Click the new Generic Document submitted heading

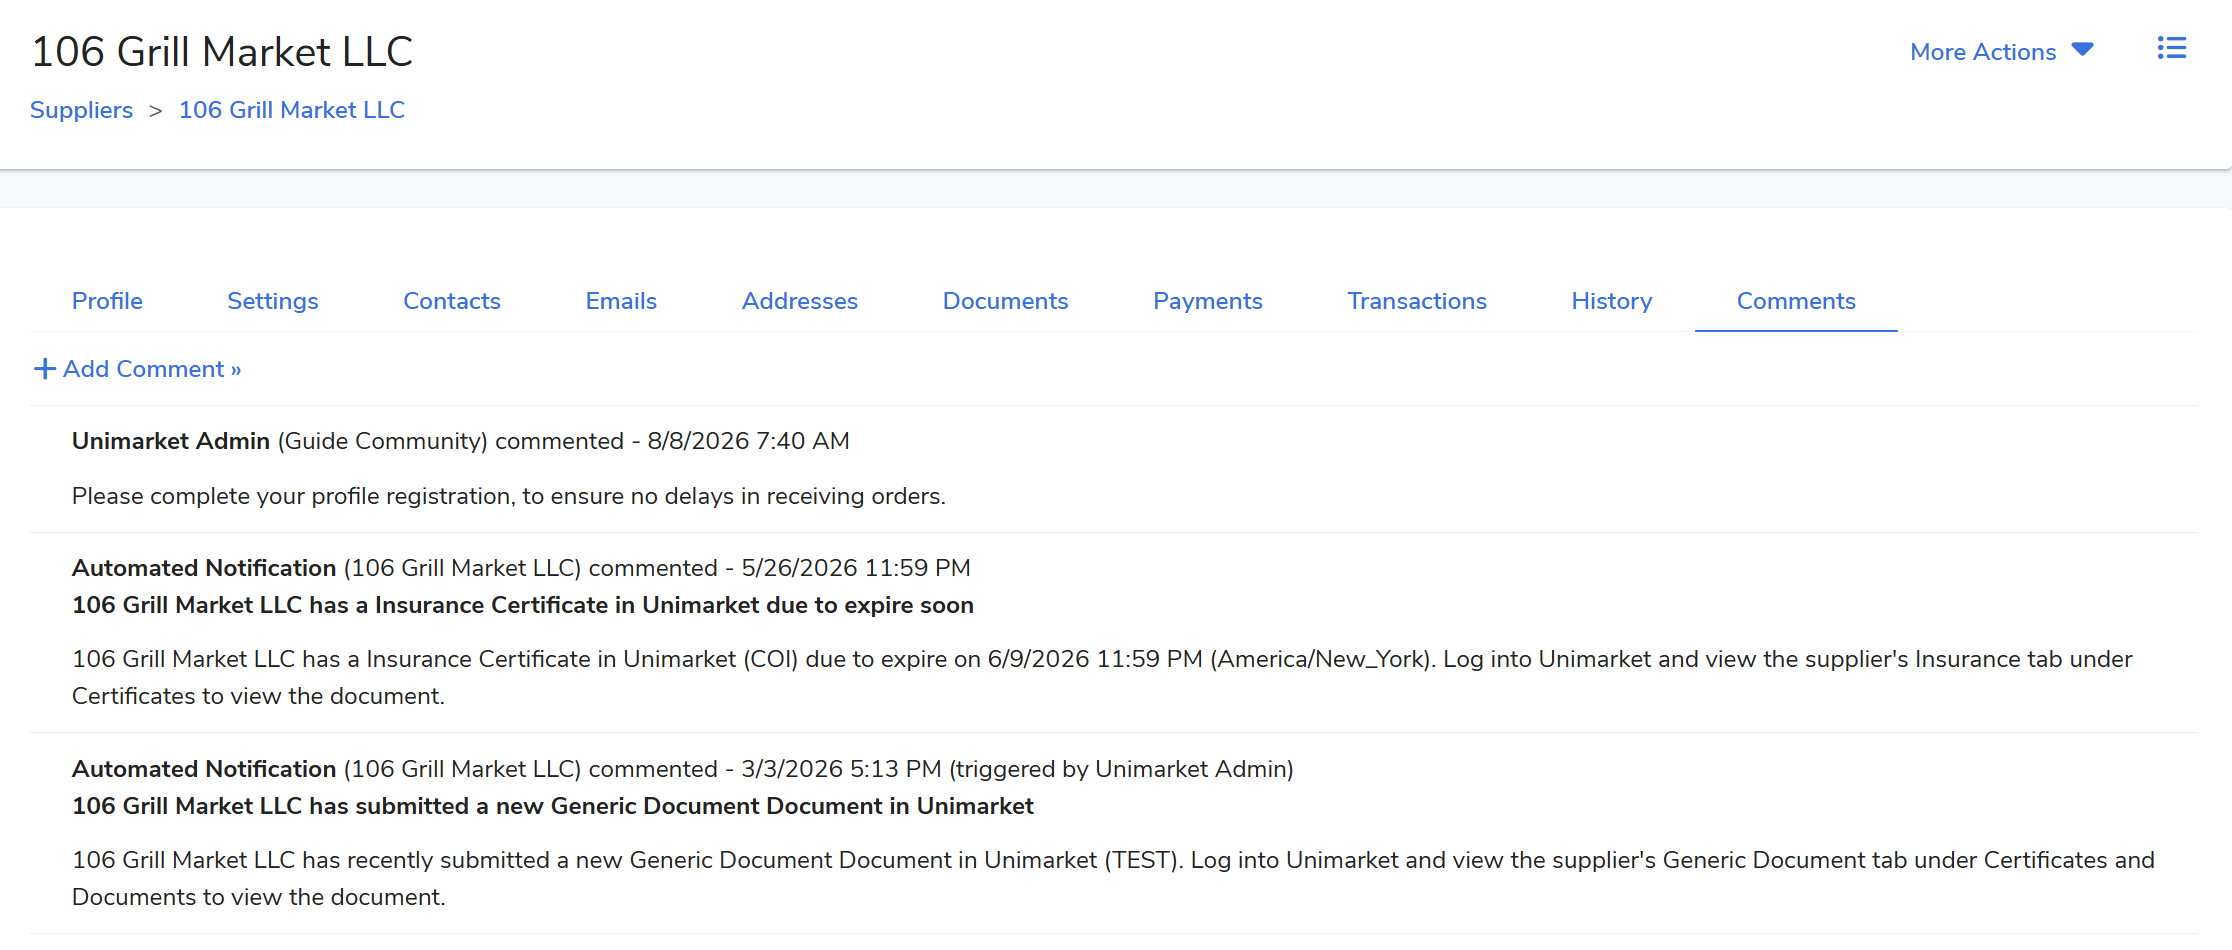[553, 806]
